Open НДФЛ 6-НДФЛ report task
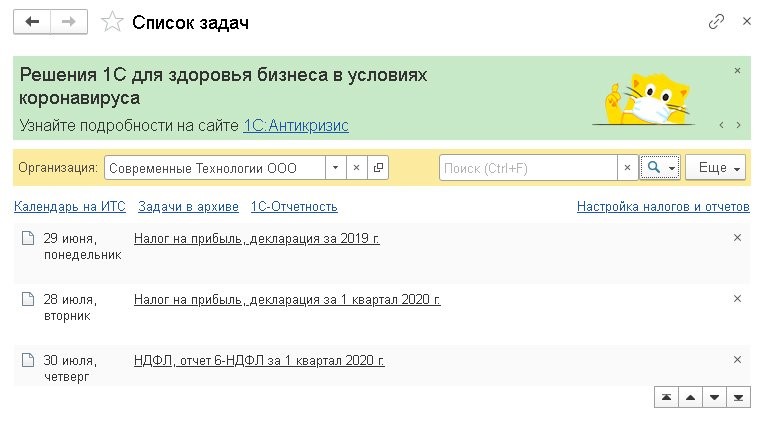 pos(259,360)
